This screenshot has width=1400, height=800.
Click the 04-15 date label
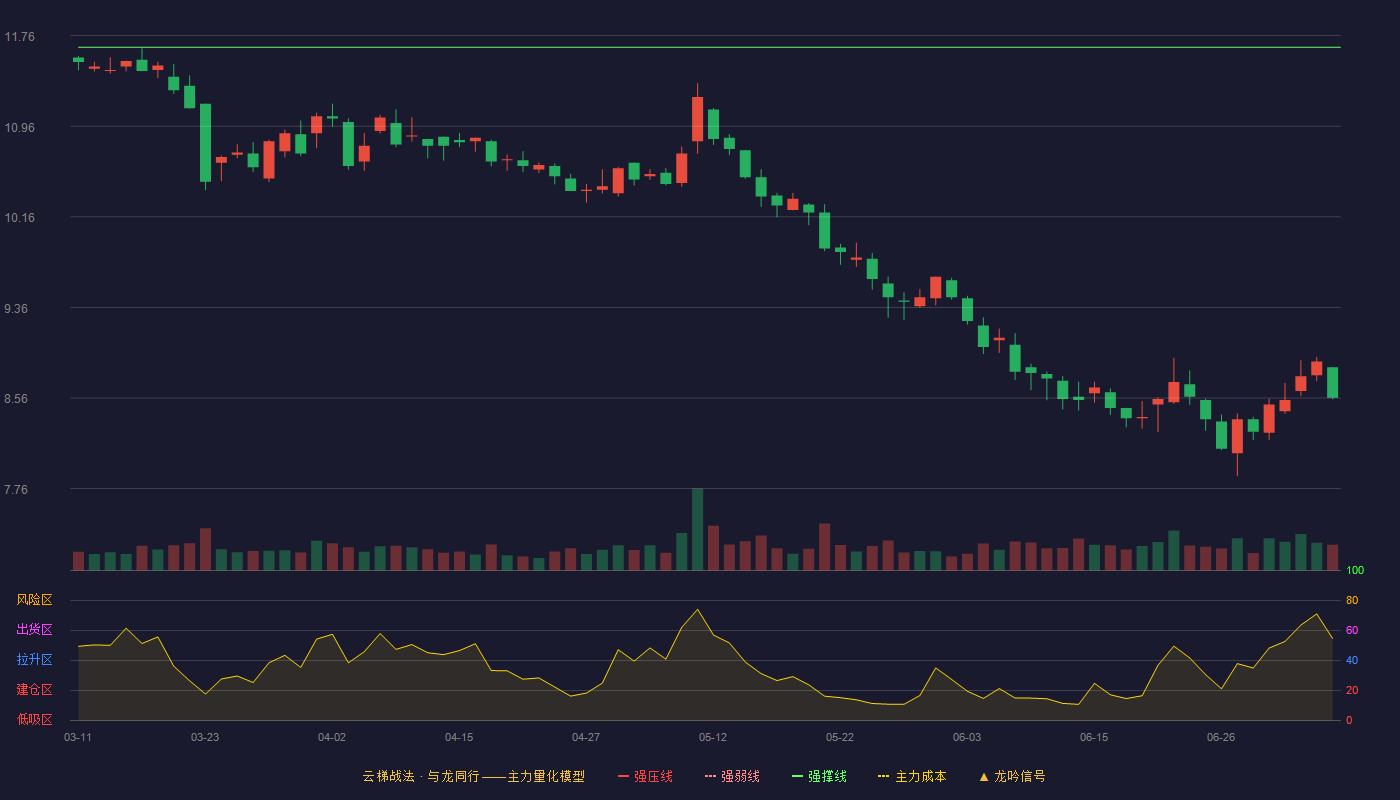pyautogui.click(x=459, y=737)
